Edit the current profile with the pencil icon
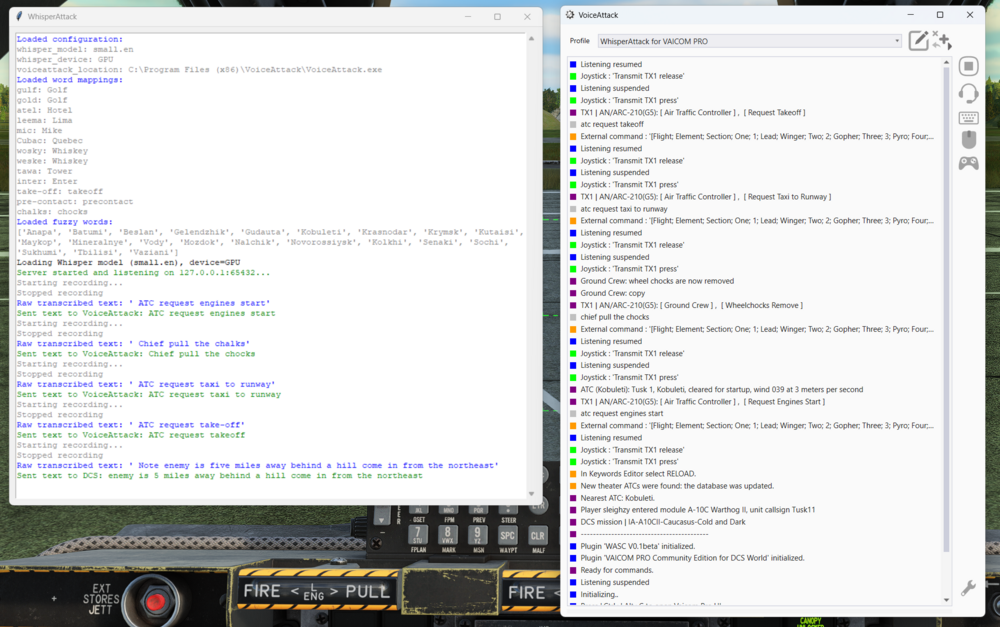 tap(918, 41)
